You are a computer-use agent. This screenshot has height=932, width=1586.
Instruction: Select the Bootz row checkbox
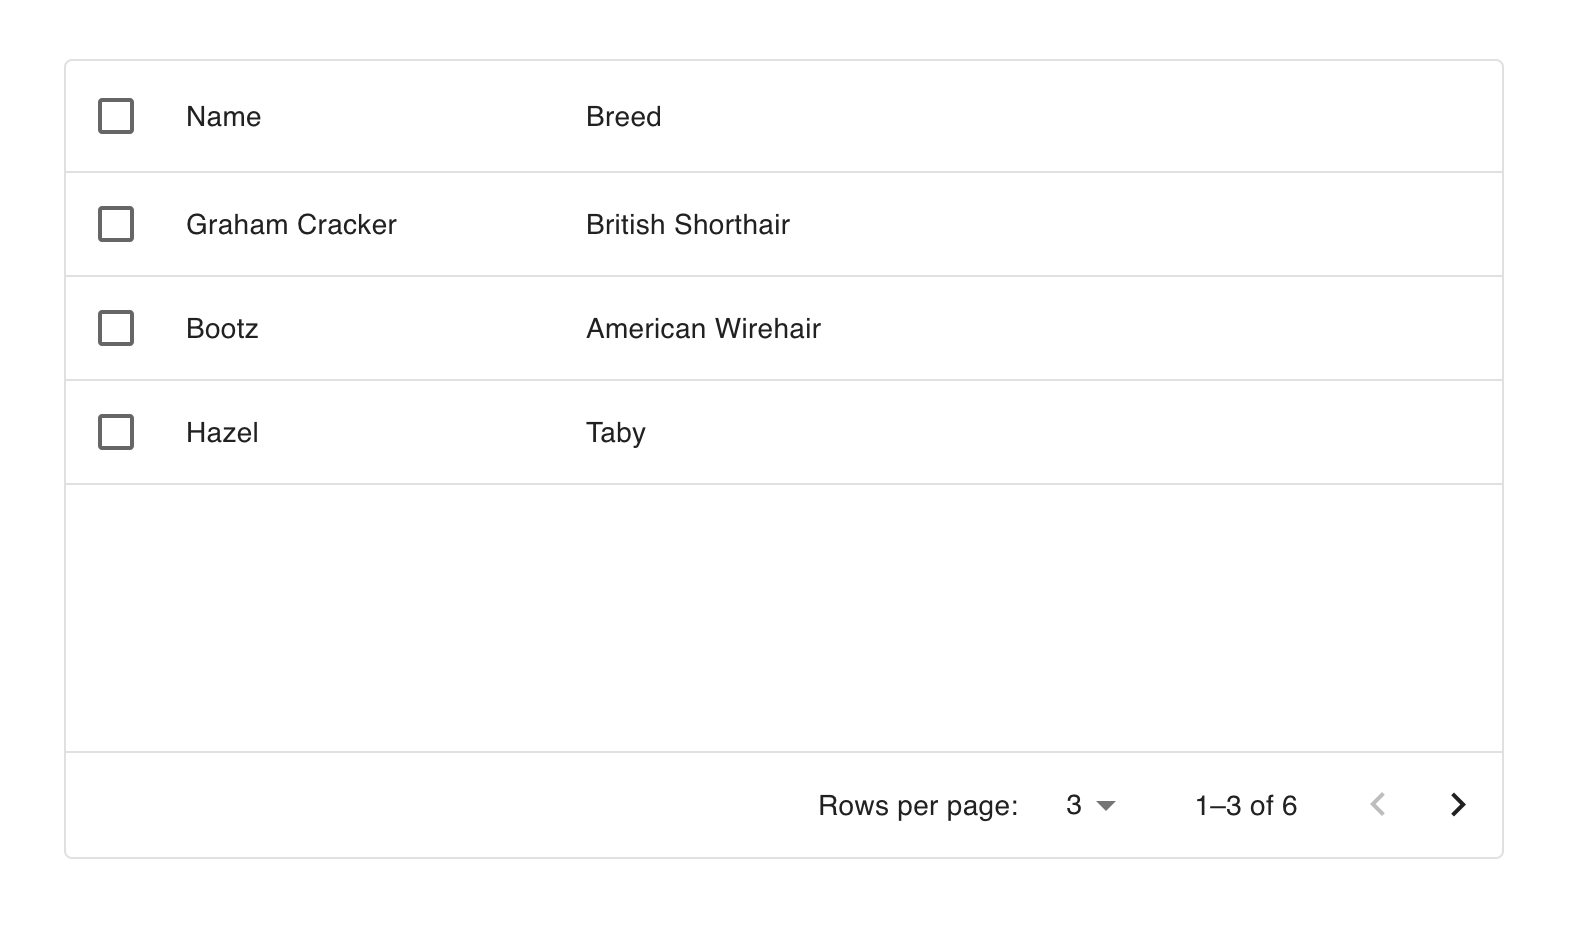point(116,328)
